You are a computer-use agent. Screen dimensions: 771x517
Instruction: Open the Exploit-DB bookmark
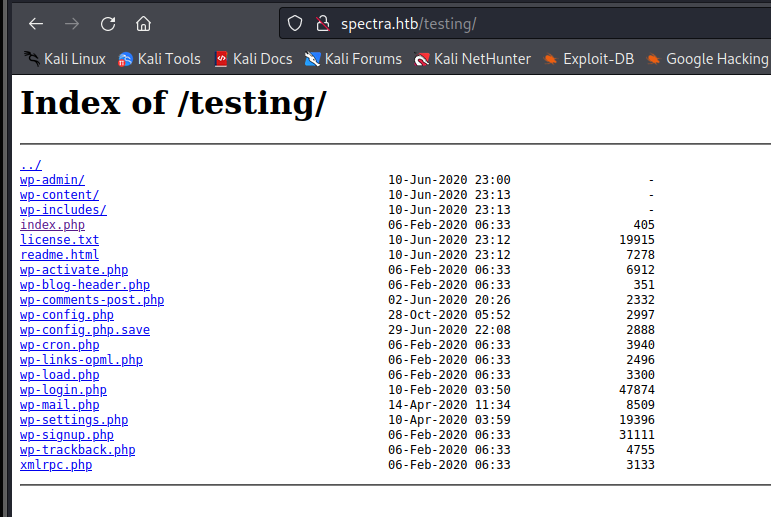tap(589, 59)
